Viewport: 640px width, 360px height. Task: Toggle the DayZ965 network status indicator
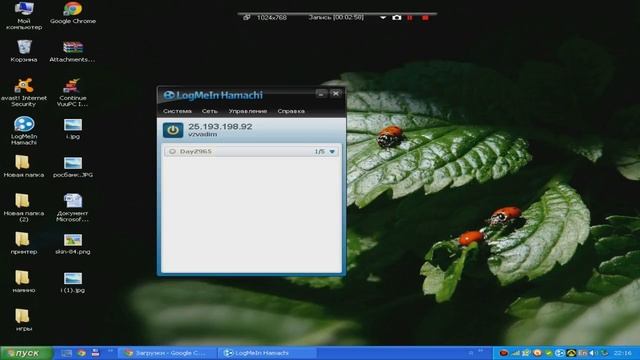[172, 151]
